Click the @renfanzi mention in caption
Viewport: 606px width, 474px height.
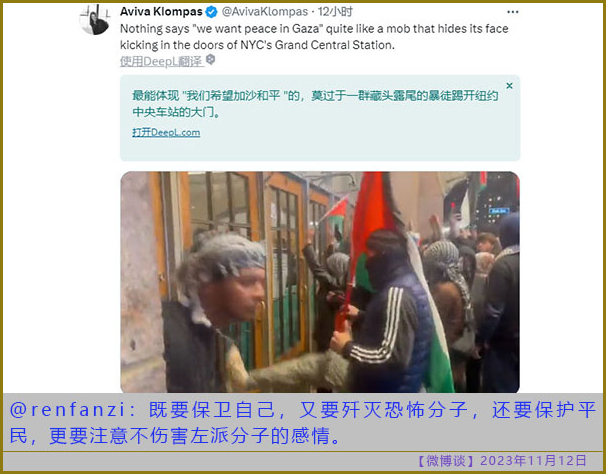67,410
